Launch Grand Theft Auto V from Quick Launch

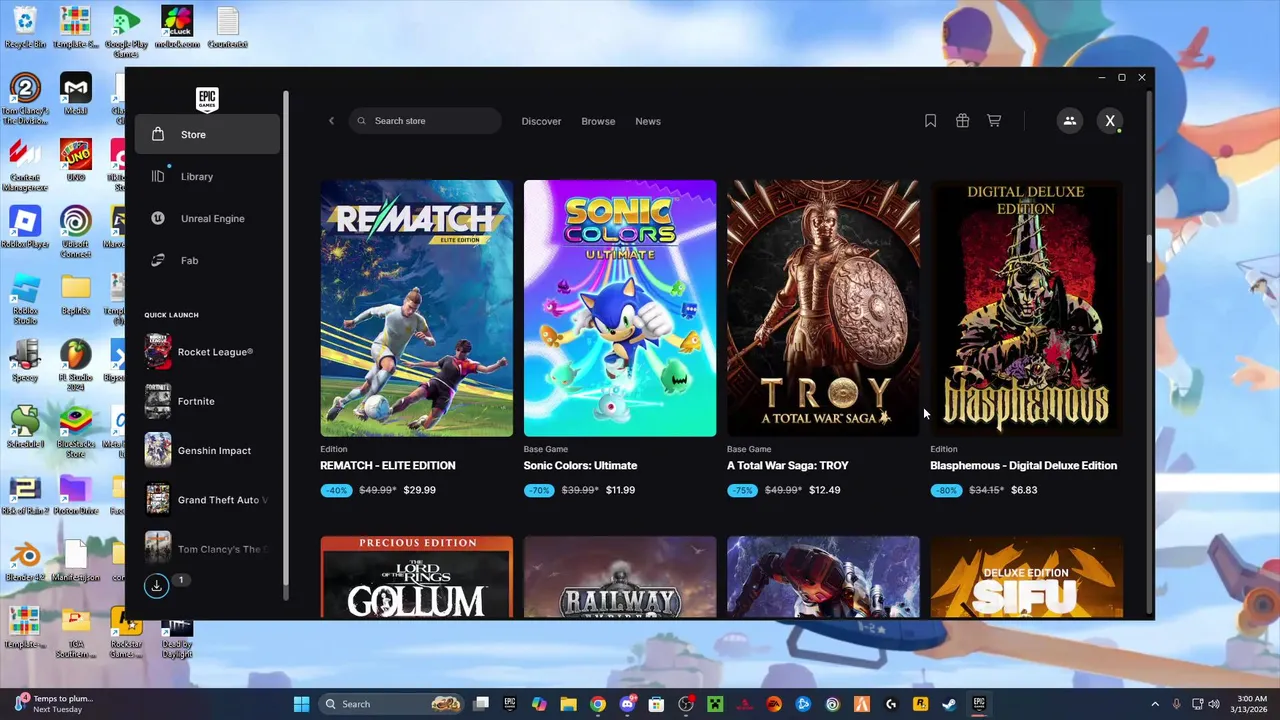click(207, 500)
